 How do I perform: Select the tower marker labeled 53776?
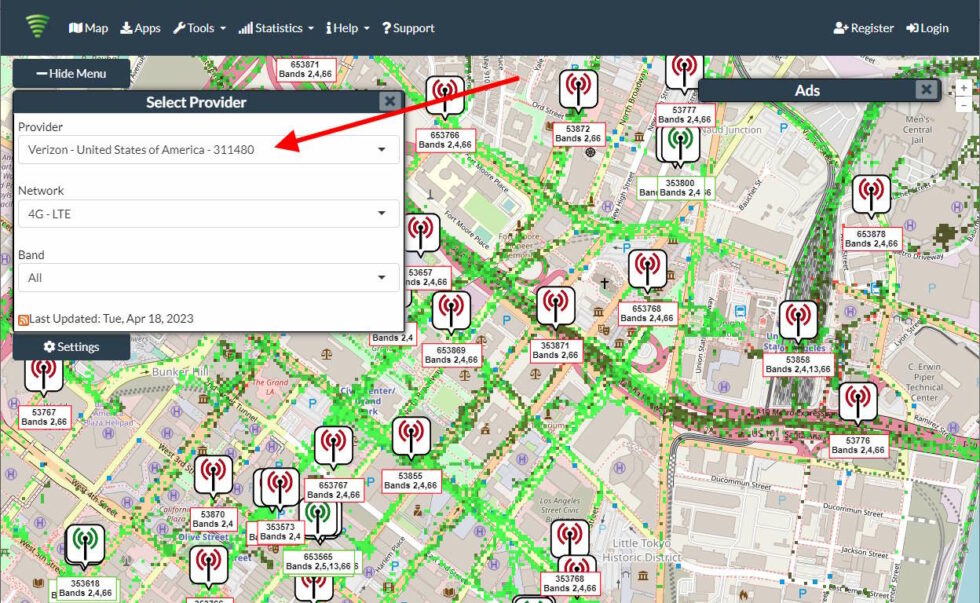point(857,403)
